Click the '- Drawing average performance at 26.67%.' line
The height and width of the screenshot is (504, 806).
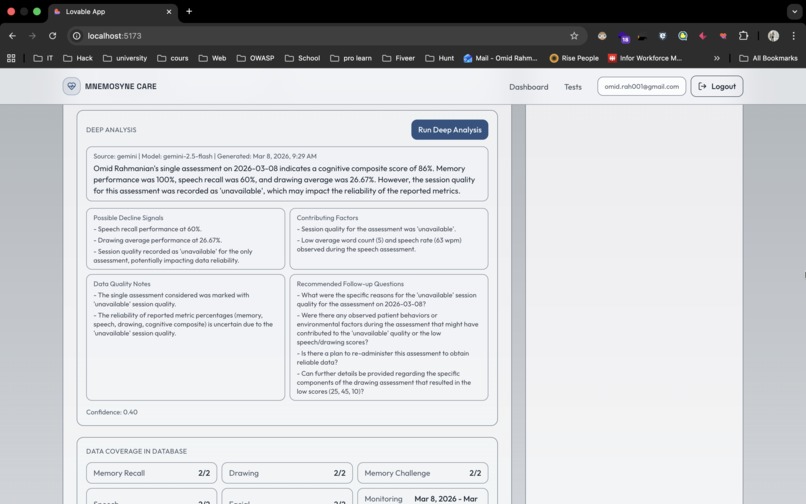(157, 240)
